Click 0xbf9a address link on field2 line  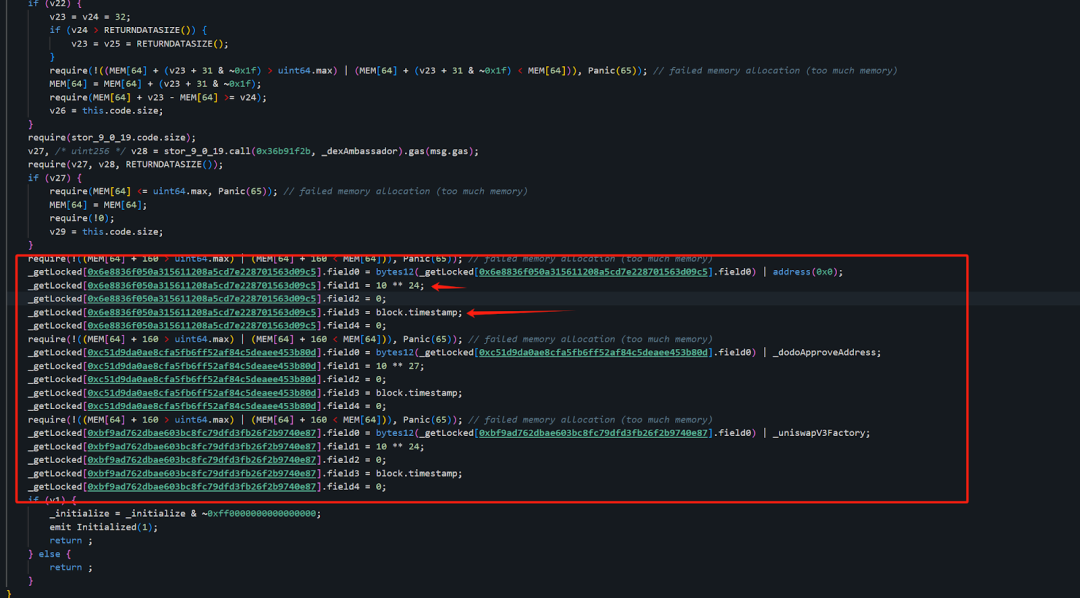pos(202,460)
